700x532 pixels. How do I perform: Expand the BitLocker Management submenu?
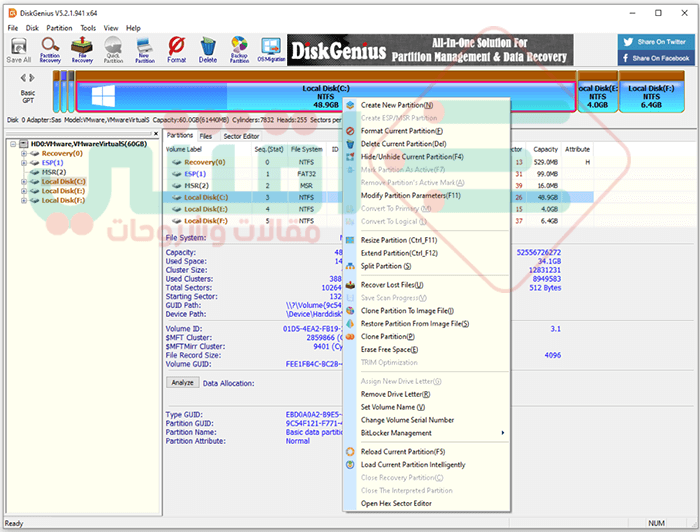click(426, 433)
